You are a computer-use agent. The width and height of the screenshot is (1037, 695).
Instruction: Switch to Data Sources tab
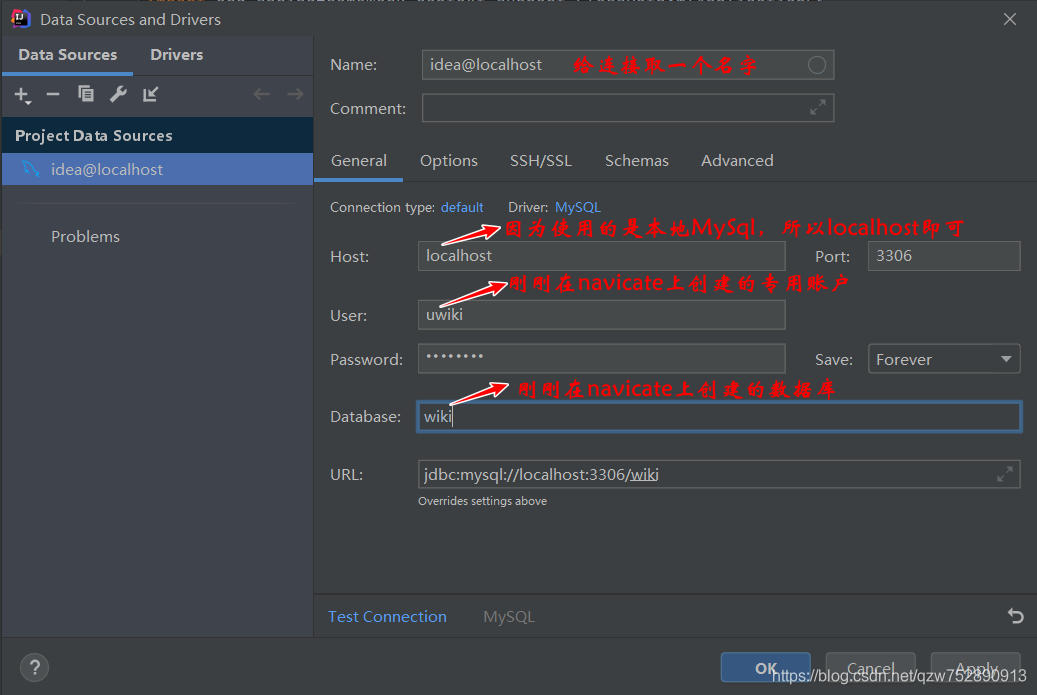[x=67, y=55]
